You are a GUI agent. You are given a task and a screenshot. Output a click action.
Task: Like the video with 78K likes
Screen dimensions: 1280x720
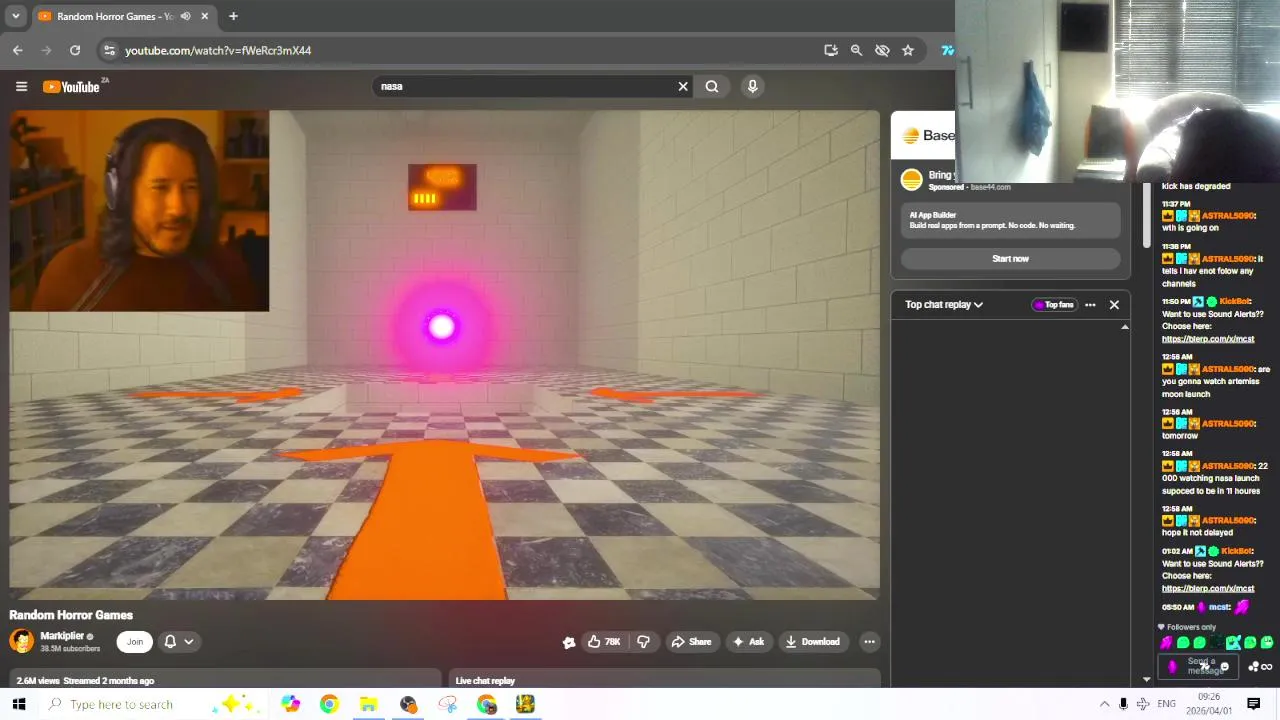[x=604, y=642]
